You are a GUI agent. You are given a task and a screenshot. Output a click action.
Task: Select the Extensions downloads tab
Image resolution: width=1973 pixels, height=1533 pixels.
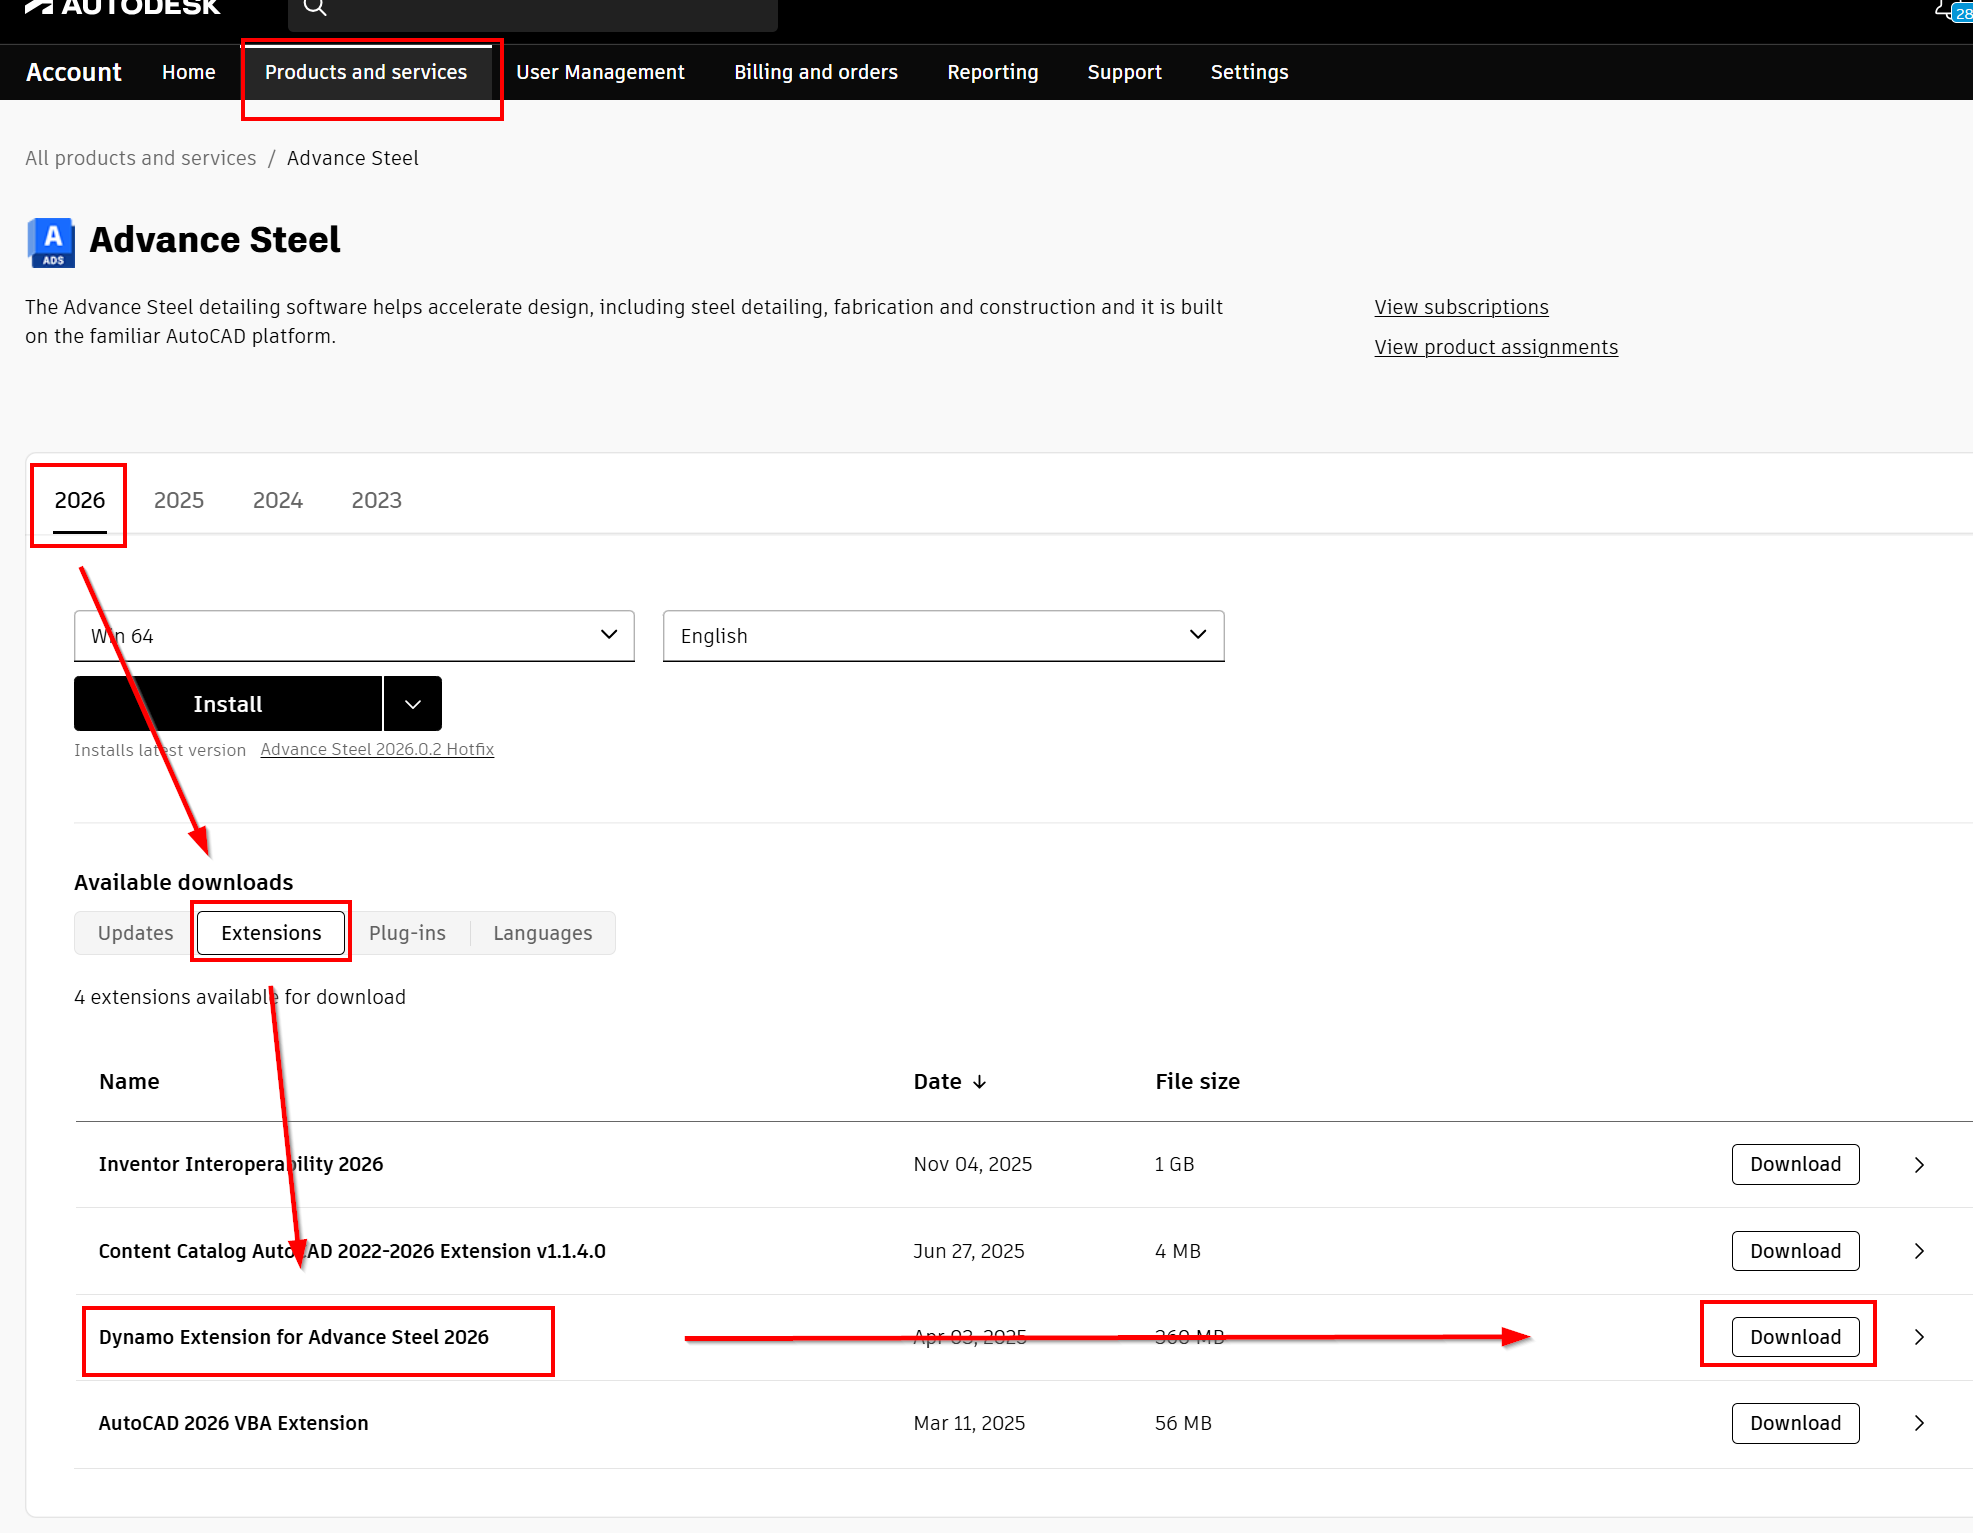pos(271,933)
